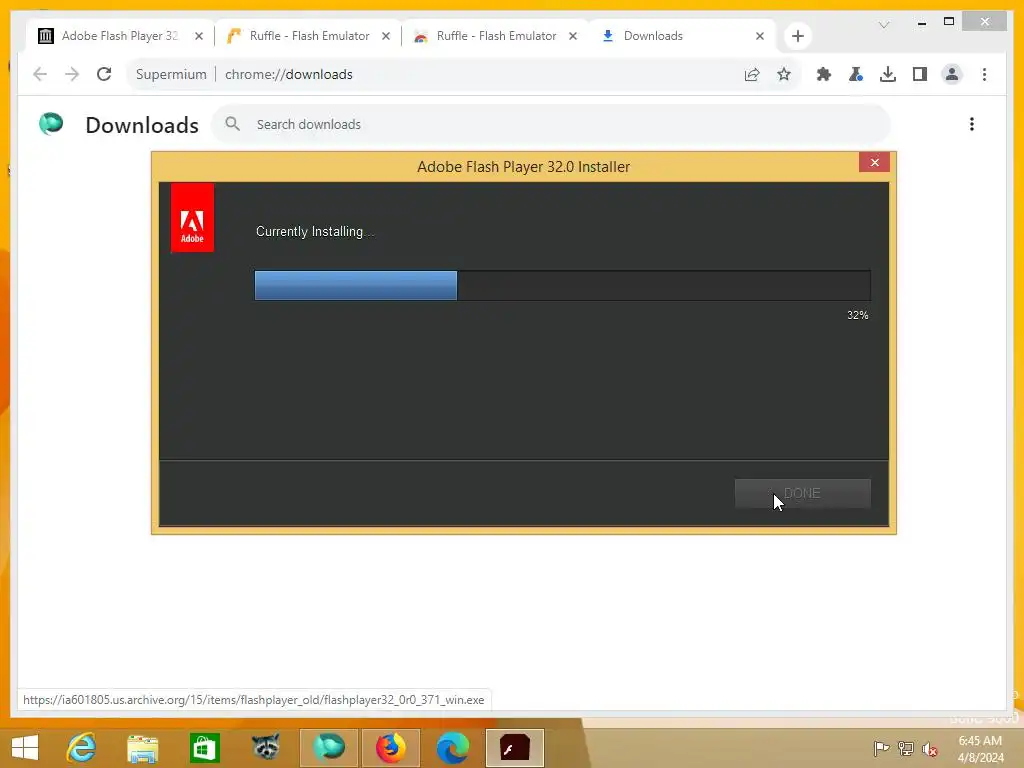Open the Windows Start button
Screen dimensions: 1024x768
pyautogui.click(x=25, y=748)
